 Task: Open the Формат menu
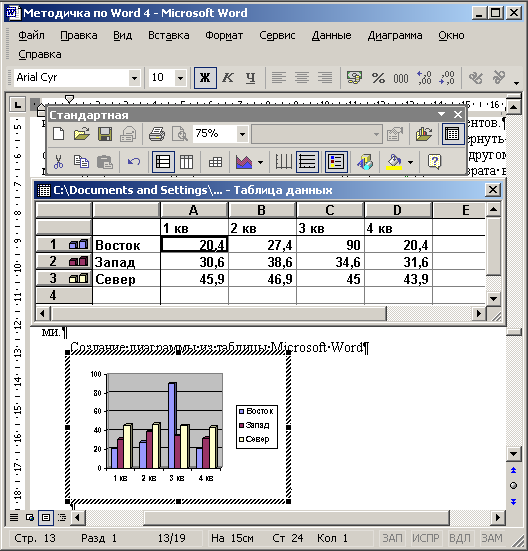pos(224,35)
